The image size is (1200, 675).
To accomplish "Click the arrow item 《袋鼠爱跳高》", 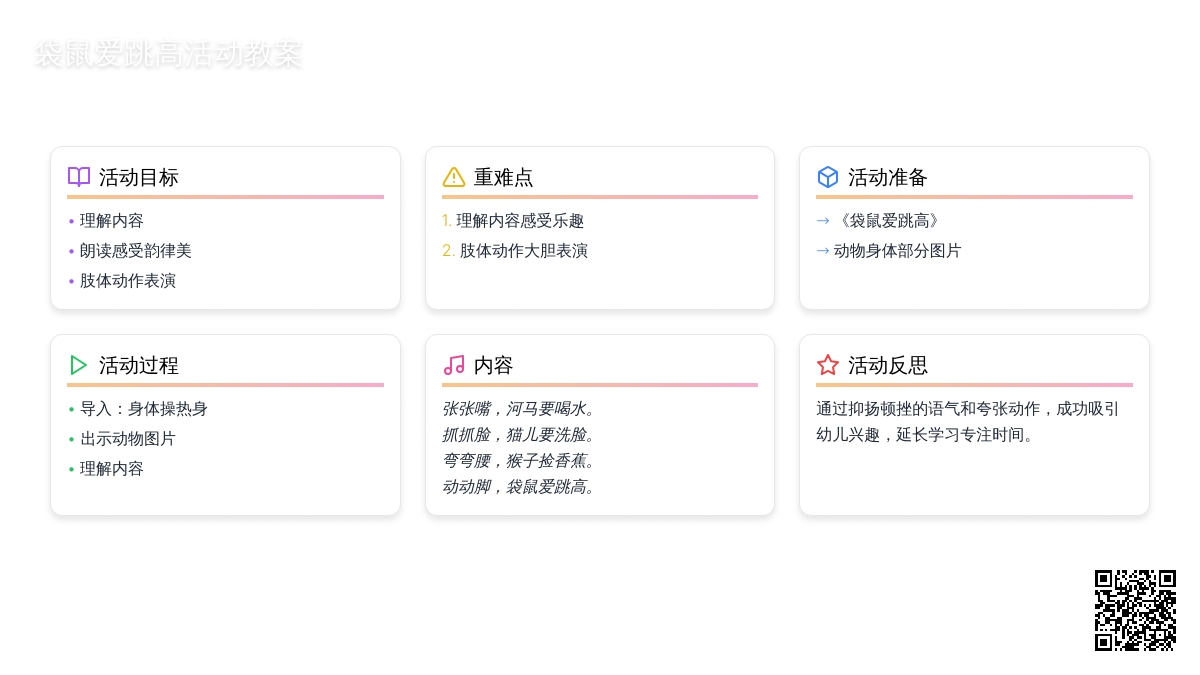I will coord(879,221).
